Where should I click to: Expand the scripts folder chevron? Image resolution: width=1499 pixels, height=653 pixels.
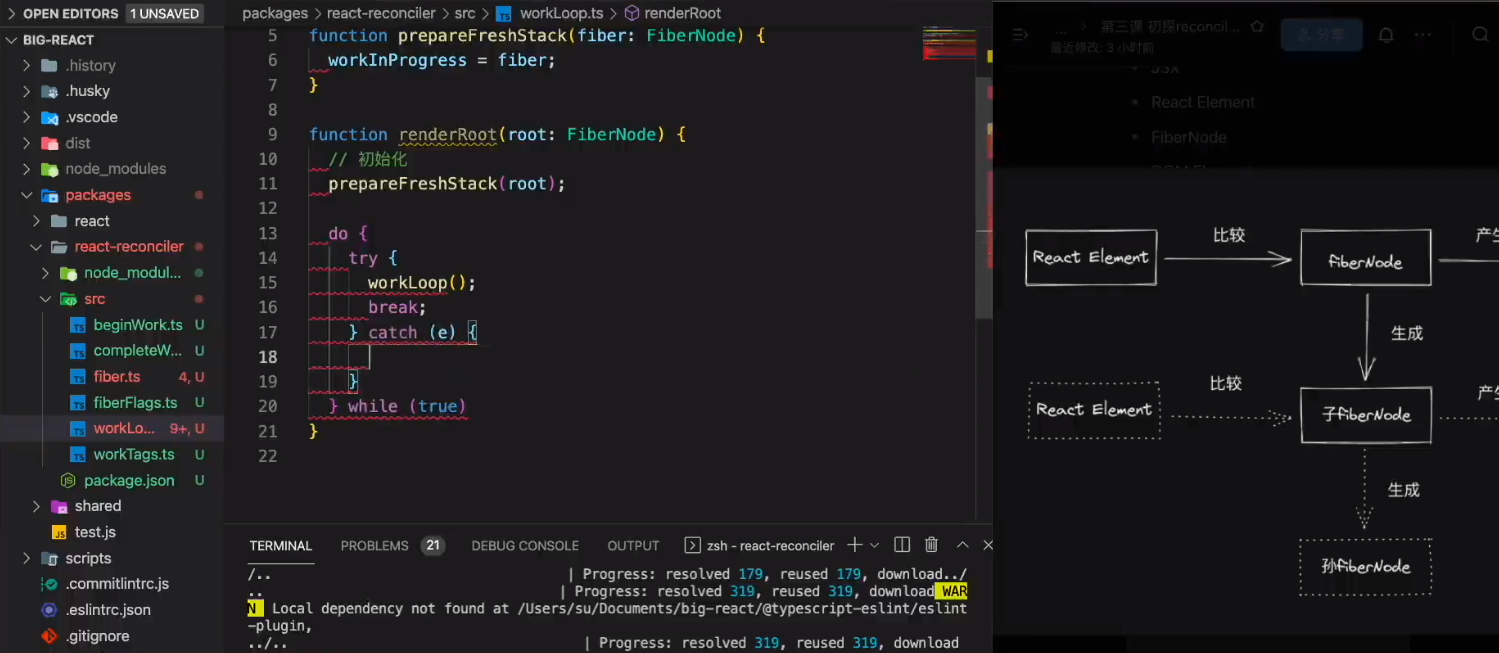26,558
